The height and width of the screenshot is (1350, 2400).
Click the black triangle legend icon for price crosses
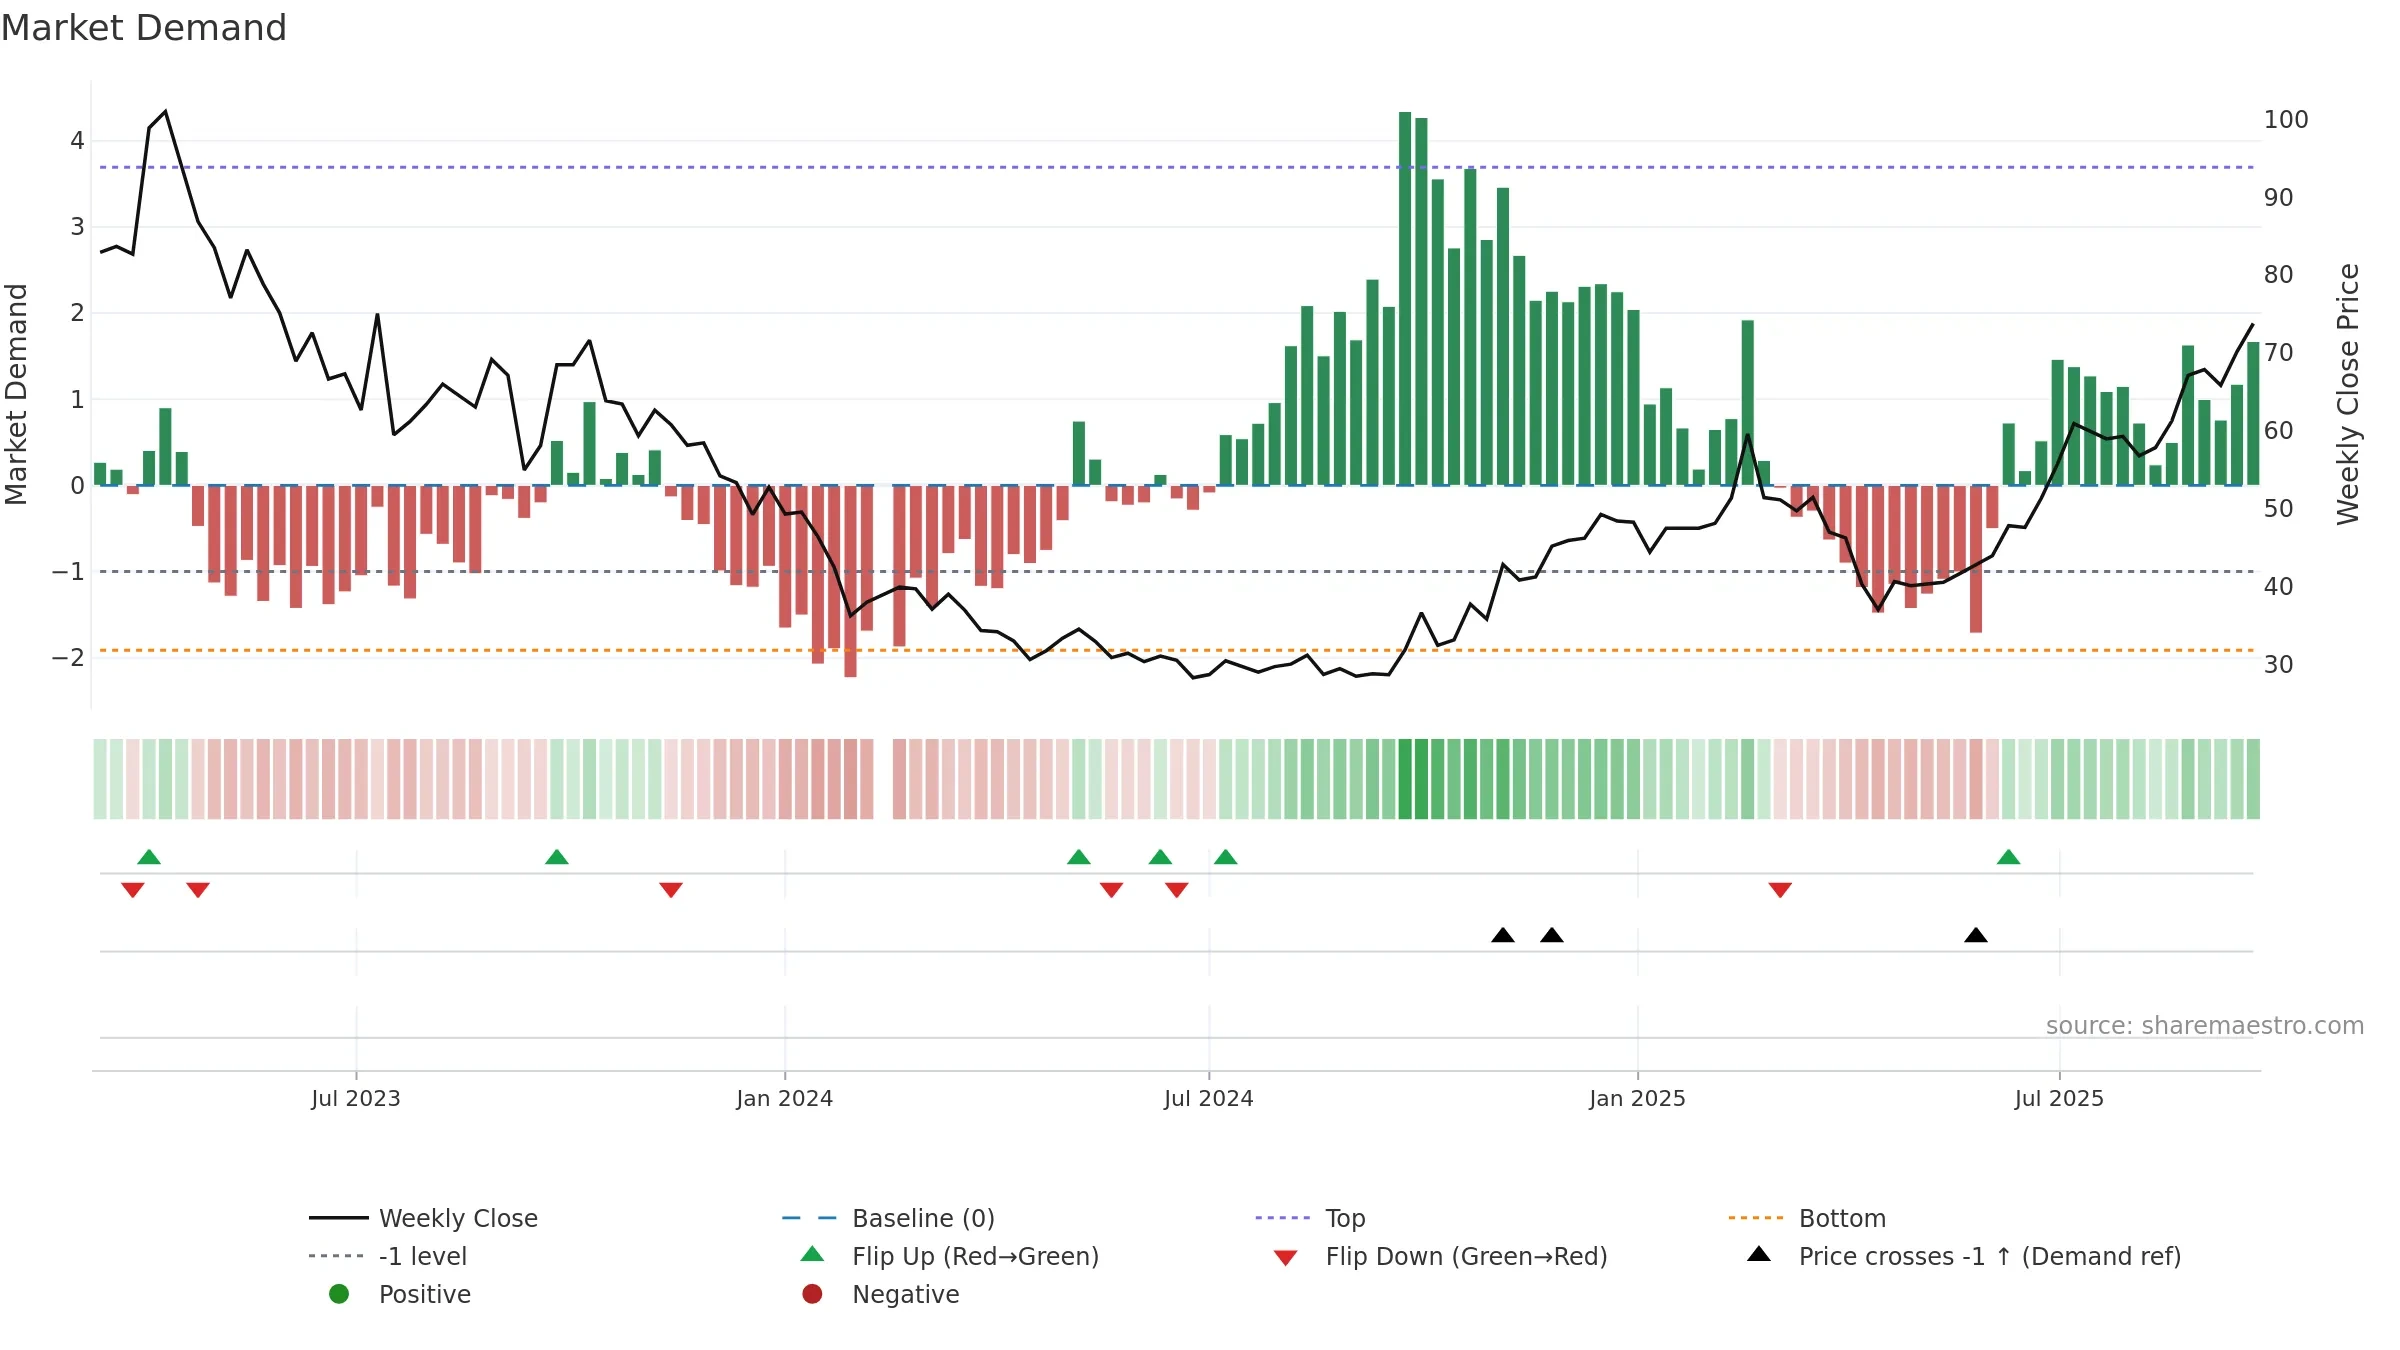[1759, 1254]
